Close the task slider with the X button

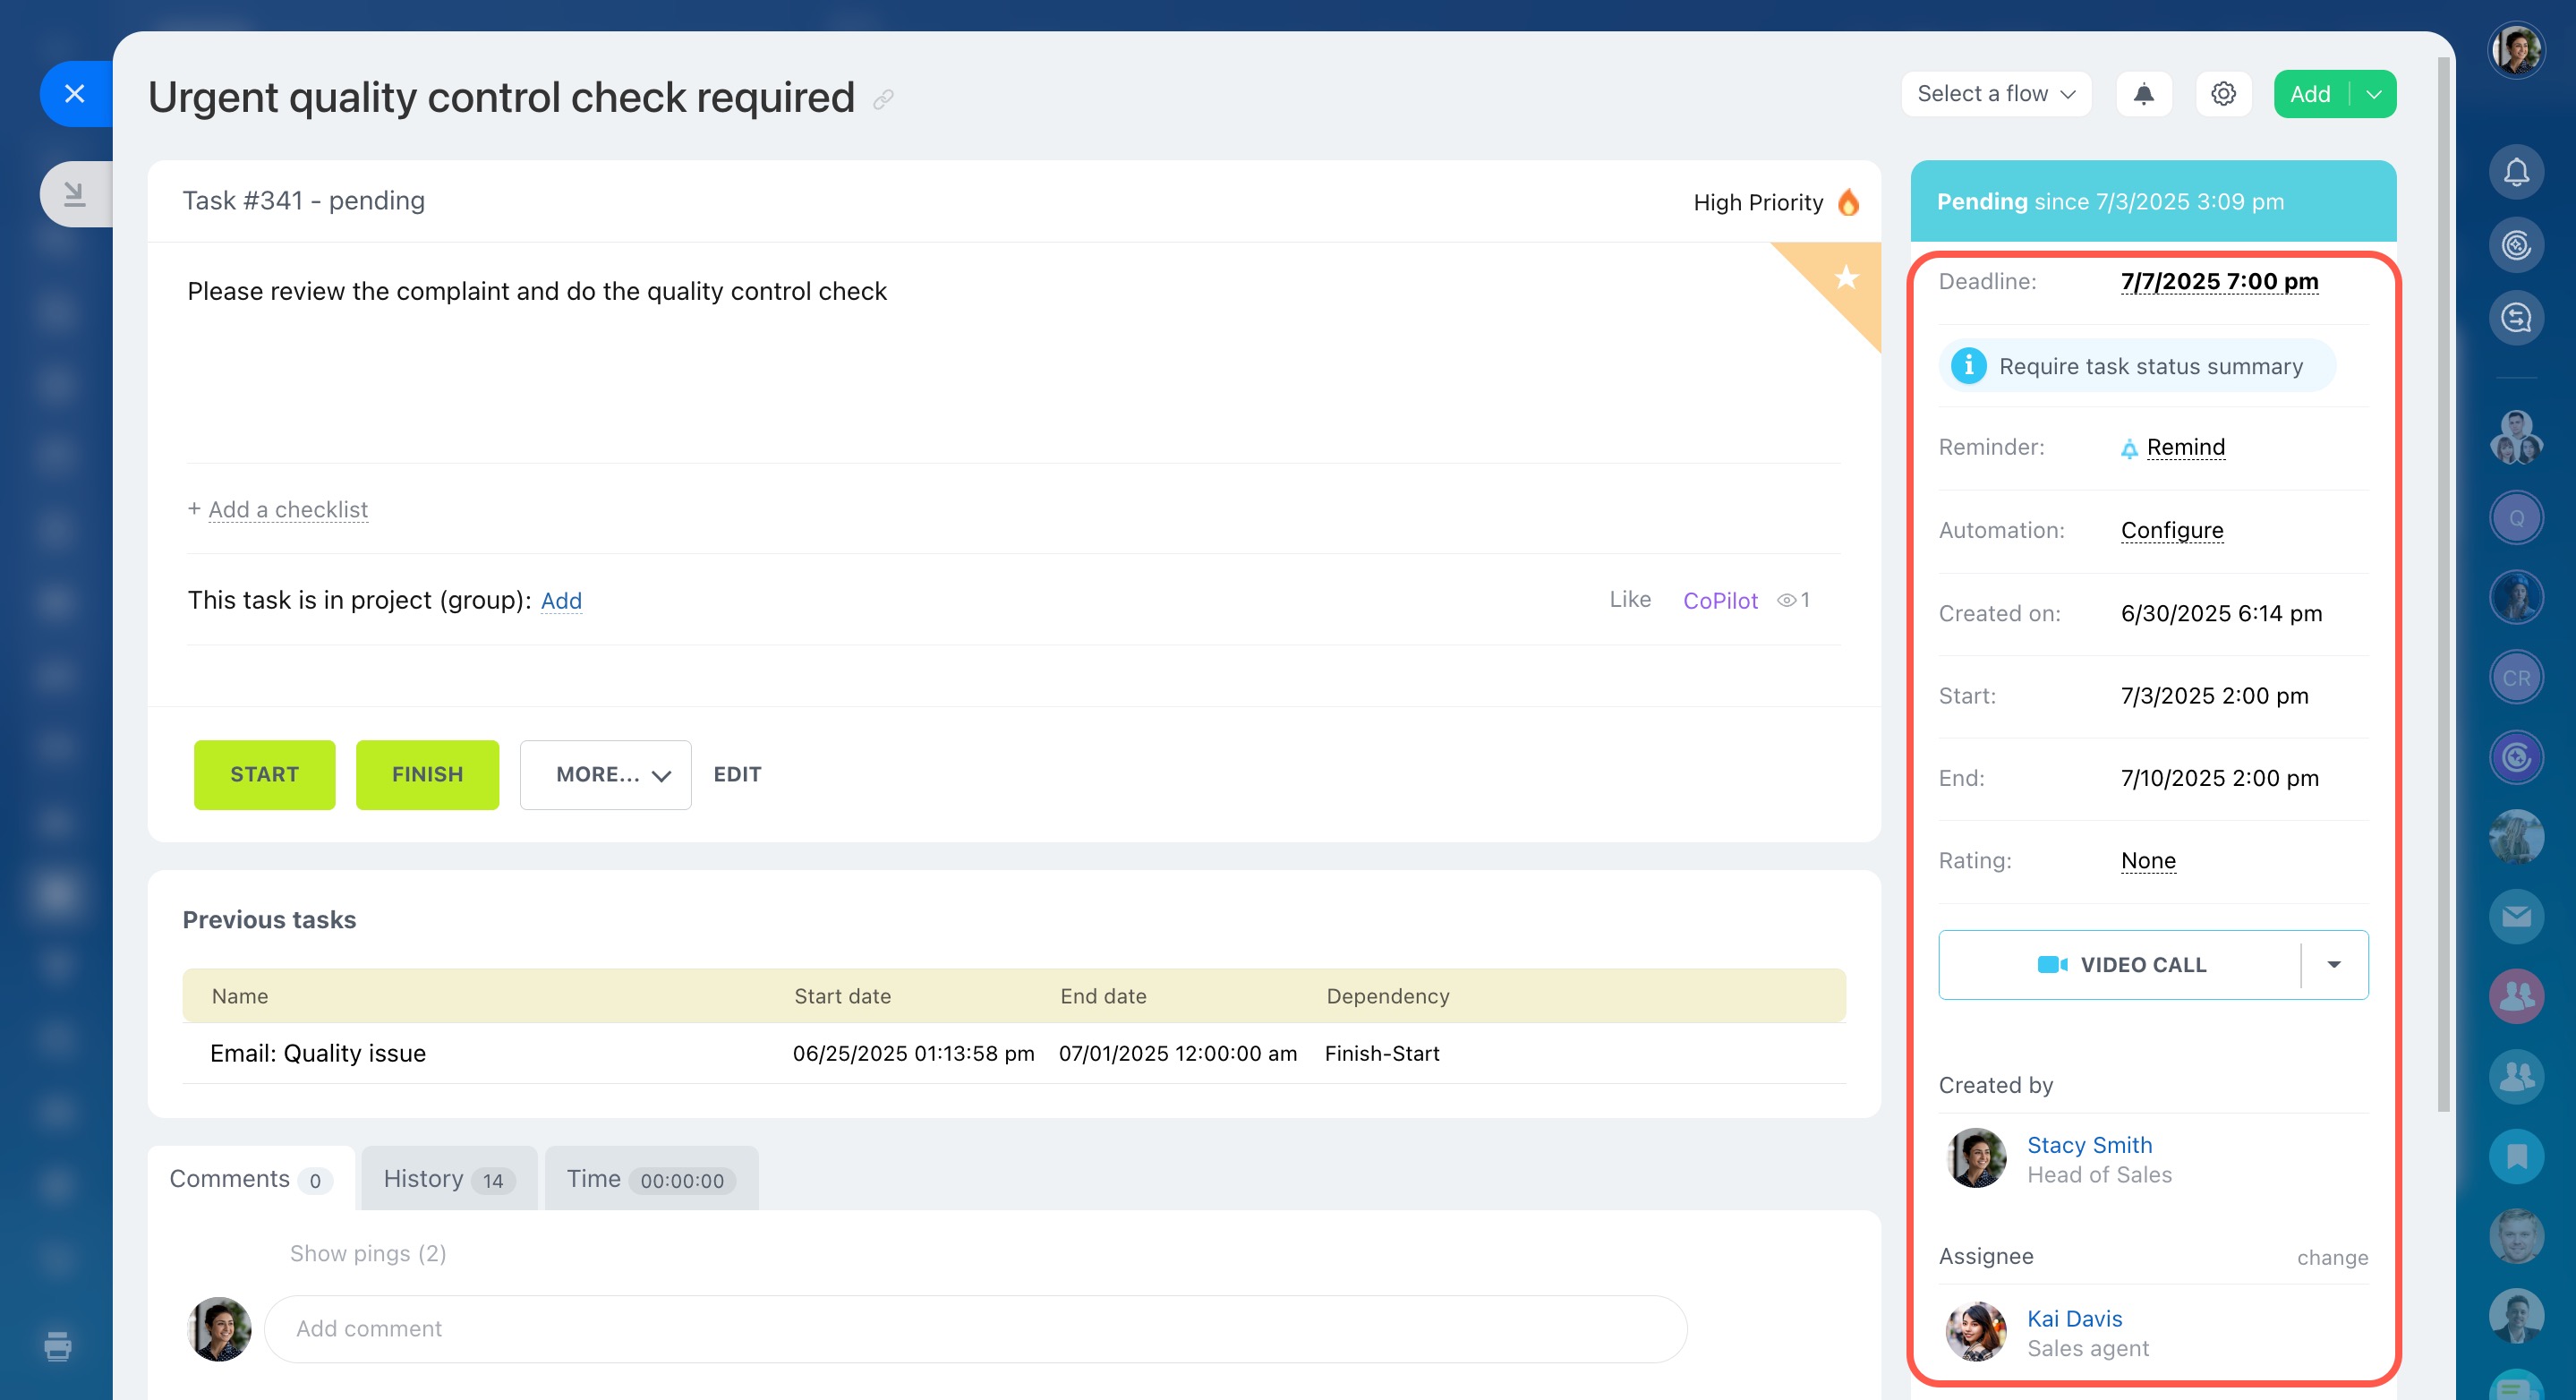tap(75, 94)
